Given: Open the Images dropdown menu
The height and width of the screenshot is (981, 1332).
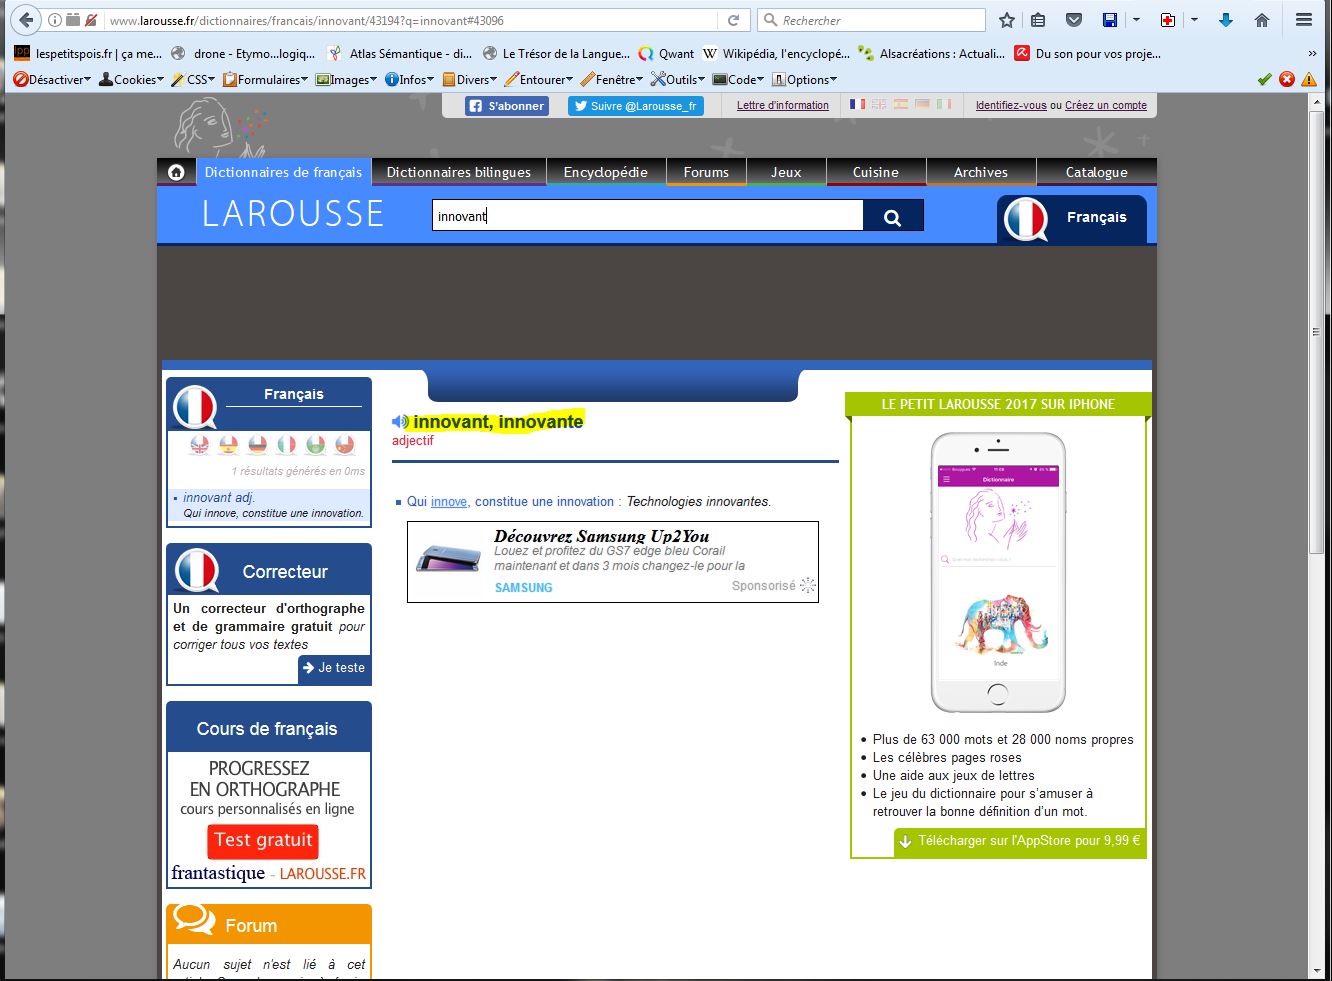Looking at the screenshot, I should pyautogui.click(x=347, y=80).
